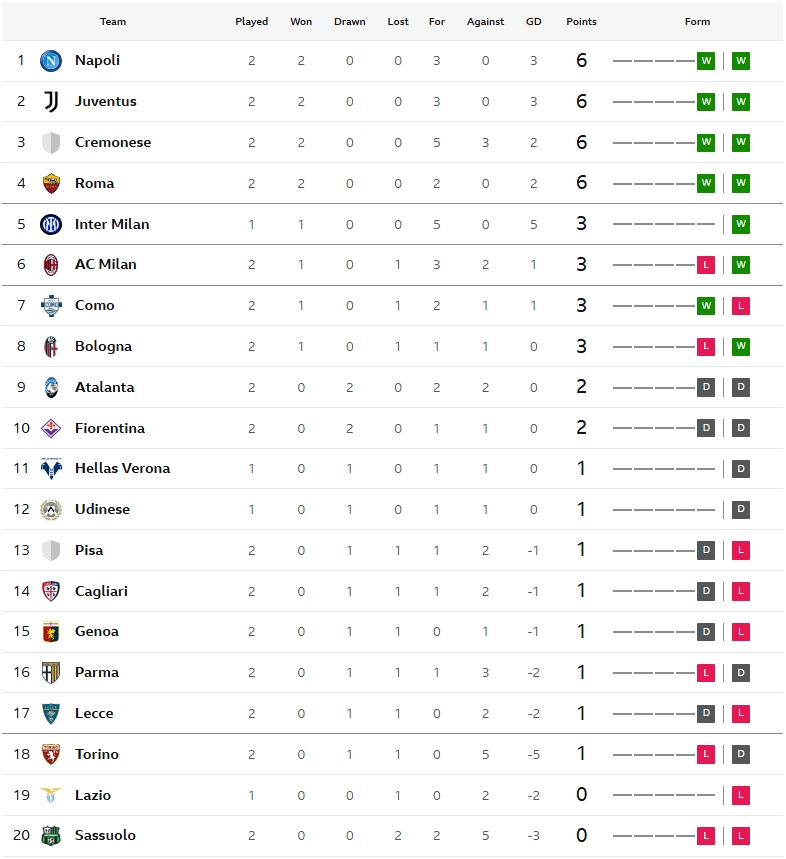Click Napoli's most recent W result
This screenshot has width=786, height=859.
pos(741,61)
